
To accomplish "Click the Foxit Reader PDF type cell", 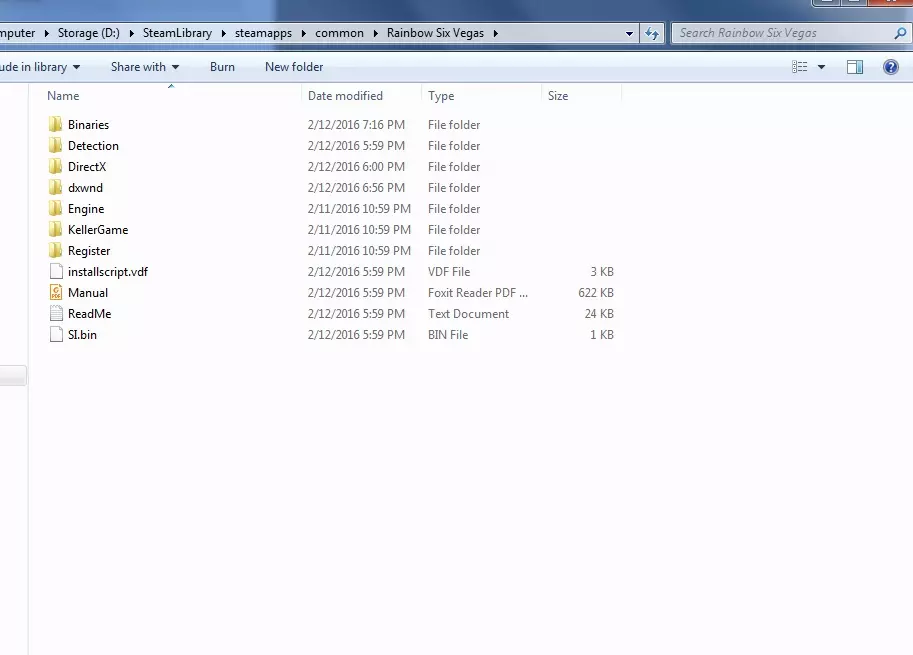I will 478,292.
